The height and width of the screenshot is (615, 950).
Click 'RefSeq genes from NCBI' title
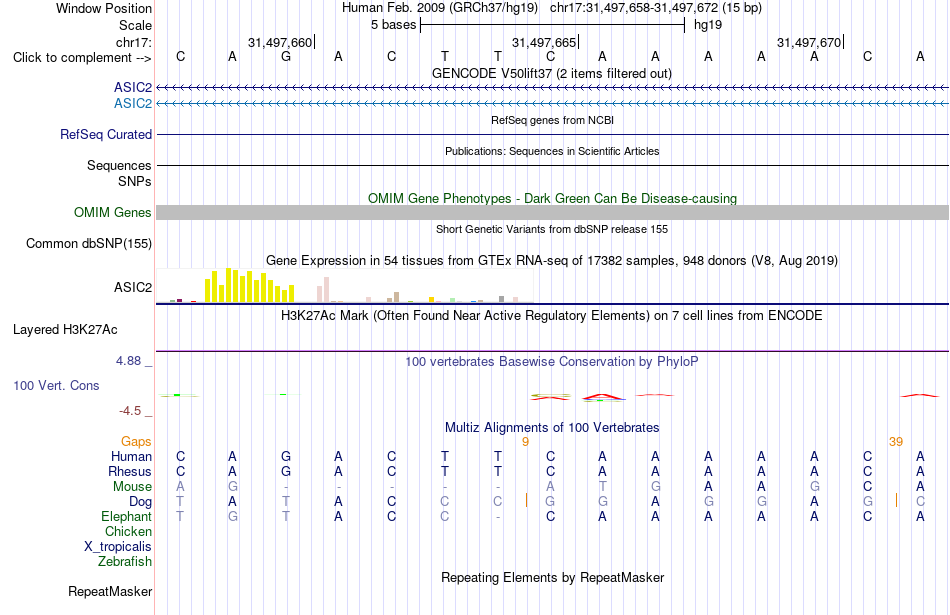click(x=552, y=120)
